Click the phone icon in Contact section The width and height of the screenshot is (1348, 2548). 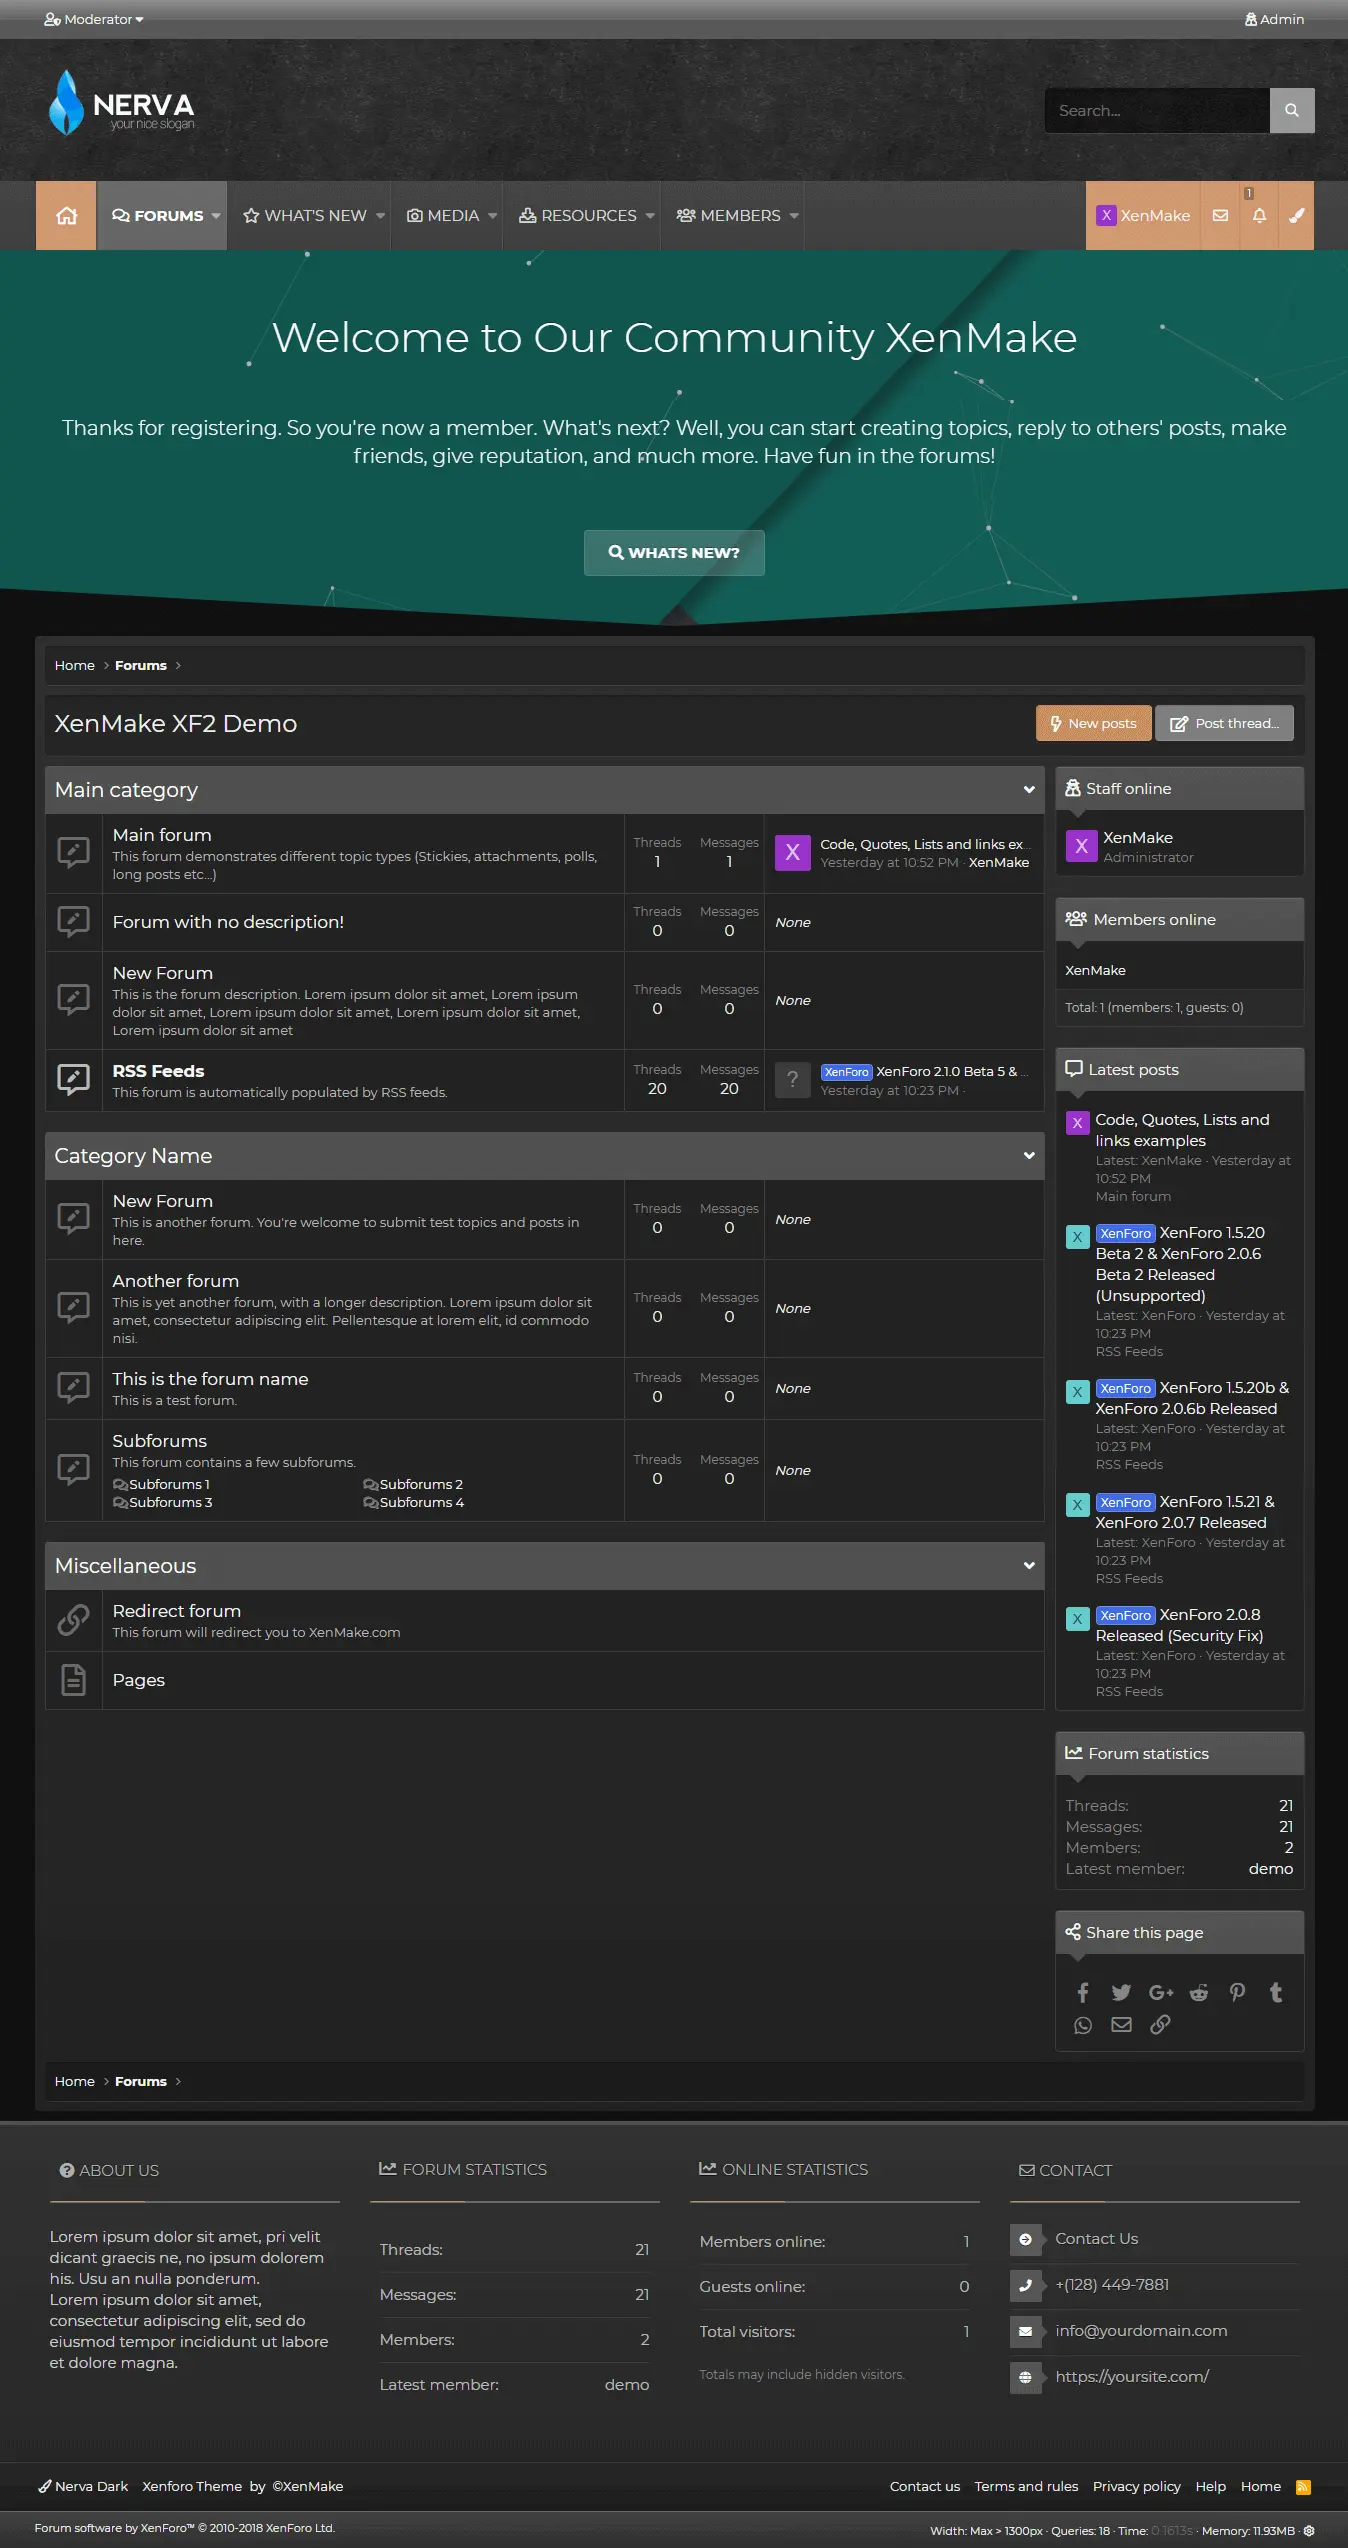click(x=1025, y=2285)
